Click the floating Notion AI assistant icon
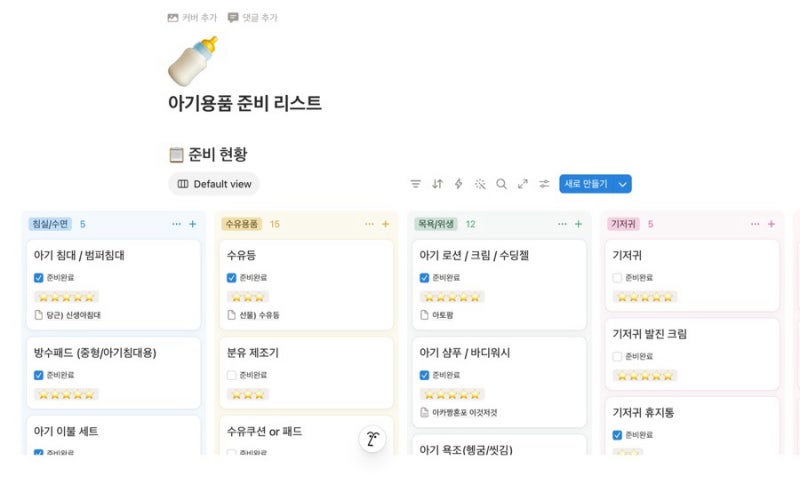 click(372, 439)
